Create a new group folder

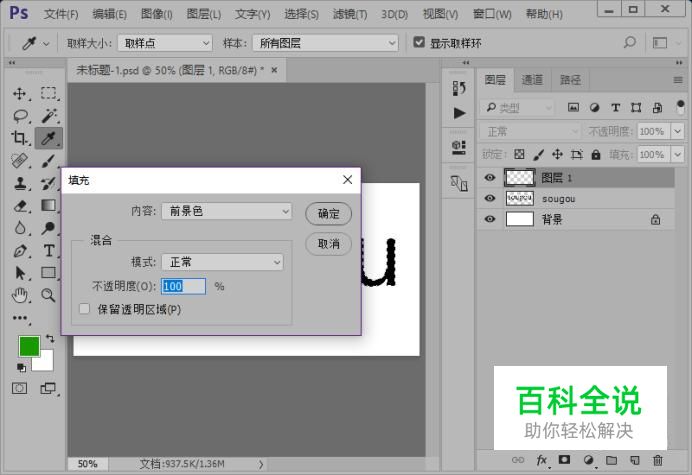pyautogui.click(x=611, y=460)
